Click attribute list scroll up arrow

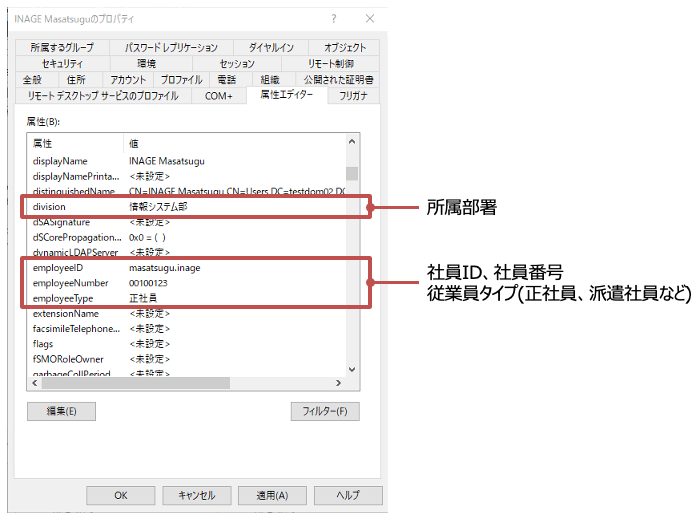tap(352, 141)
